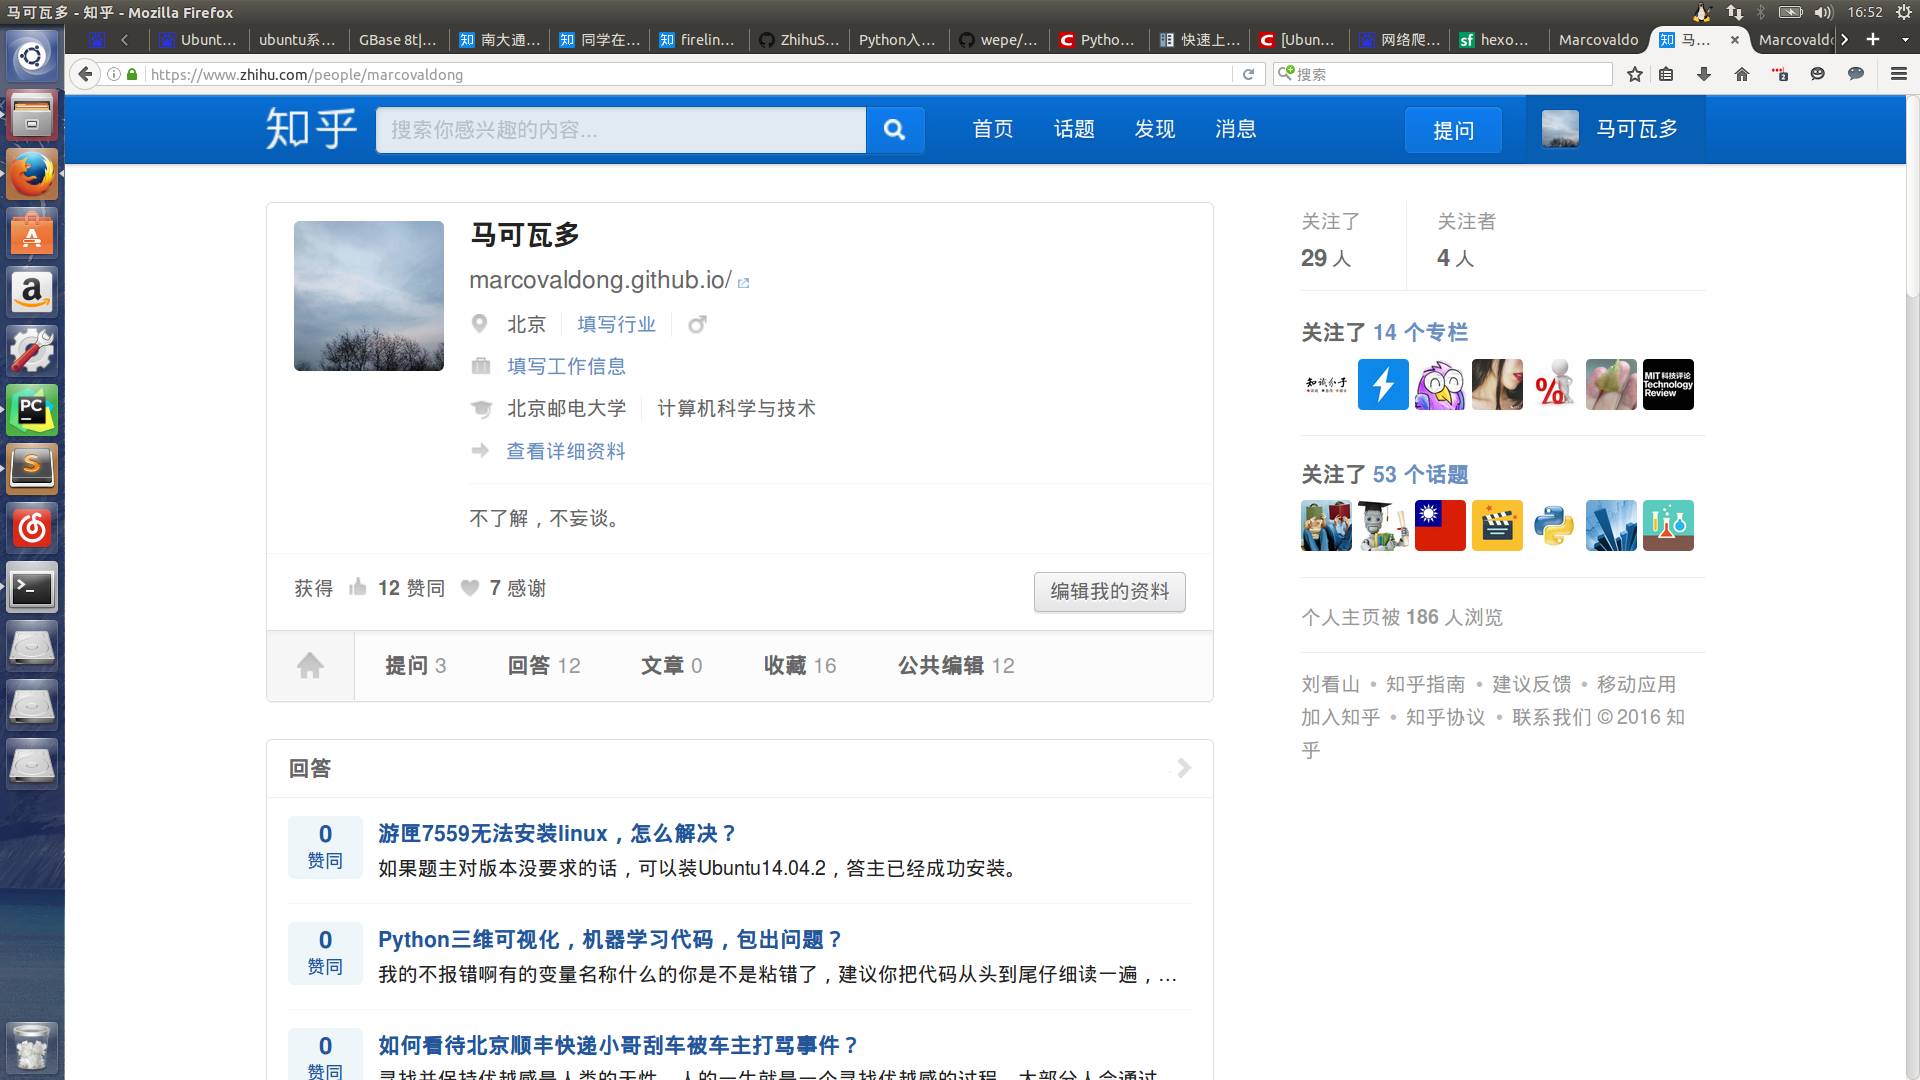Screen dimensions: 1920x1080
Task: Open 马可瓦多 user menu in header
Action: [1615, 129]
